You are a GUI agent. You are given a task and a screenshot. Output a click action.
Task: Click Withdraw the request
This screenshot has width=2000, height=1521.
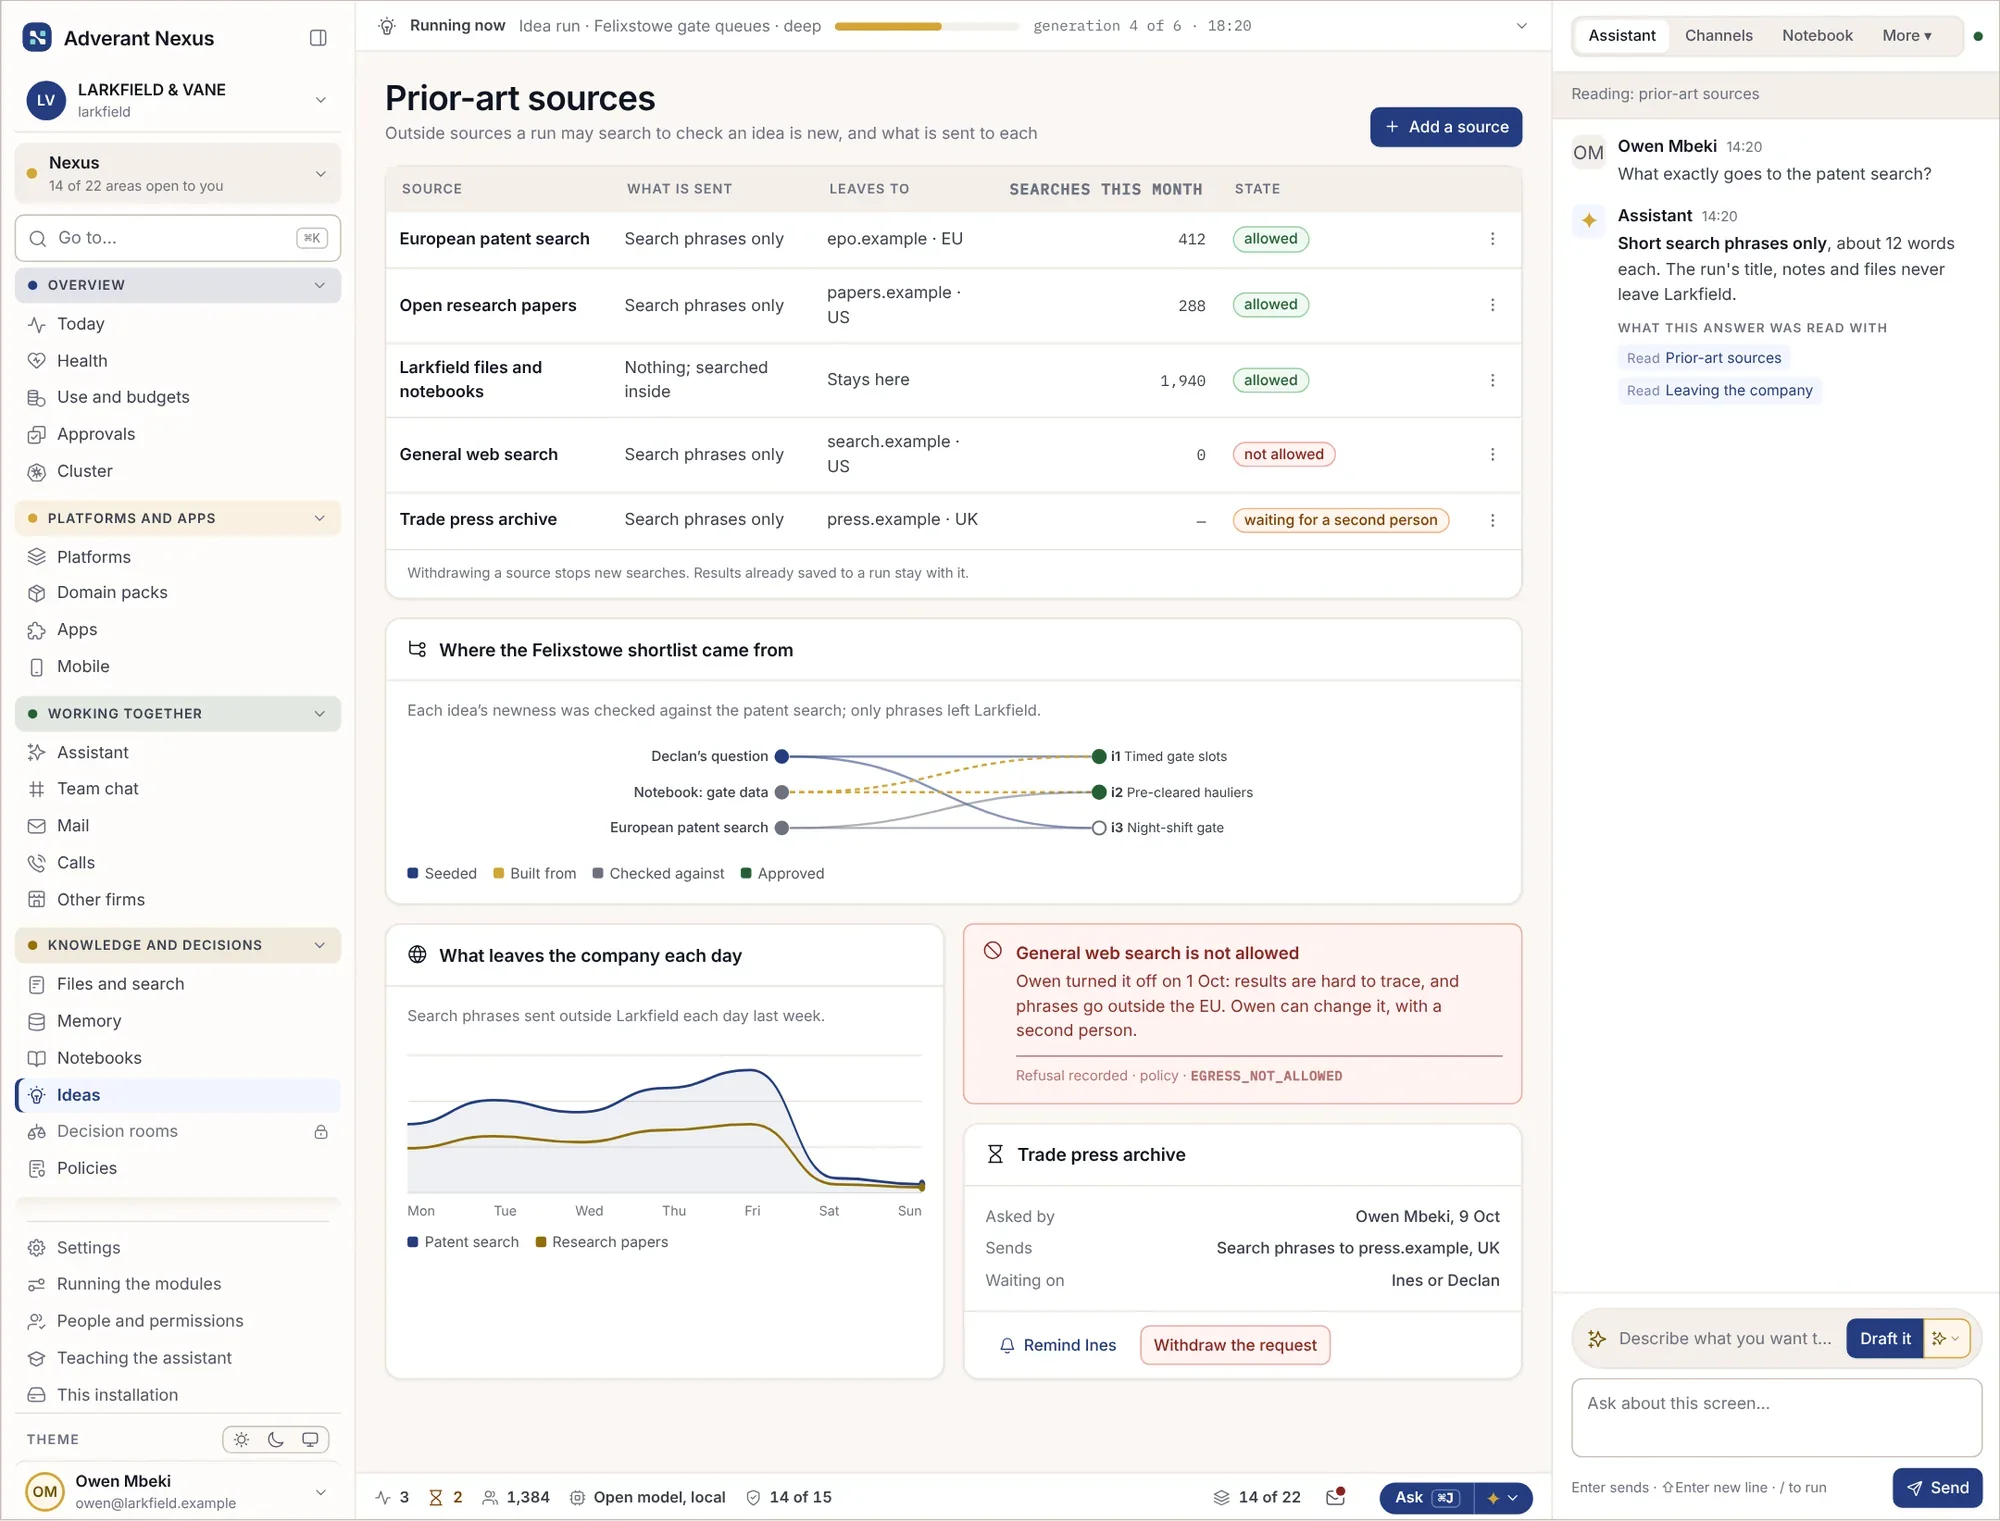(x=1234, y=1346)
